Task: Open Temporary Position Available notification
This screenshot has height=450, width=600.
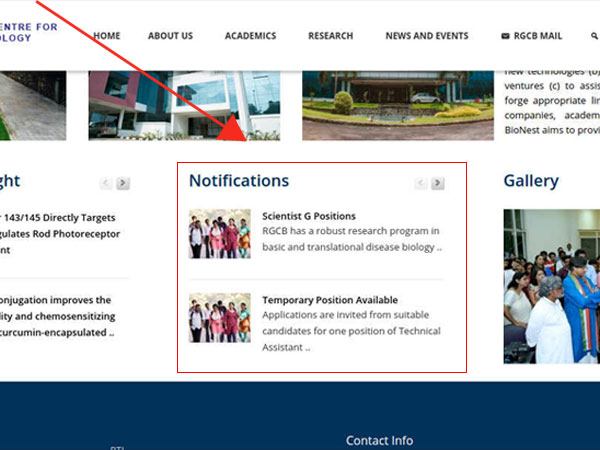Action: click(x=330, y=300)
